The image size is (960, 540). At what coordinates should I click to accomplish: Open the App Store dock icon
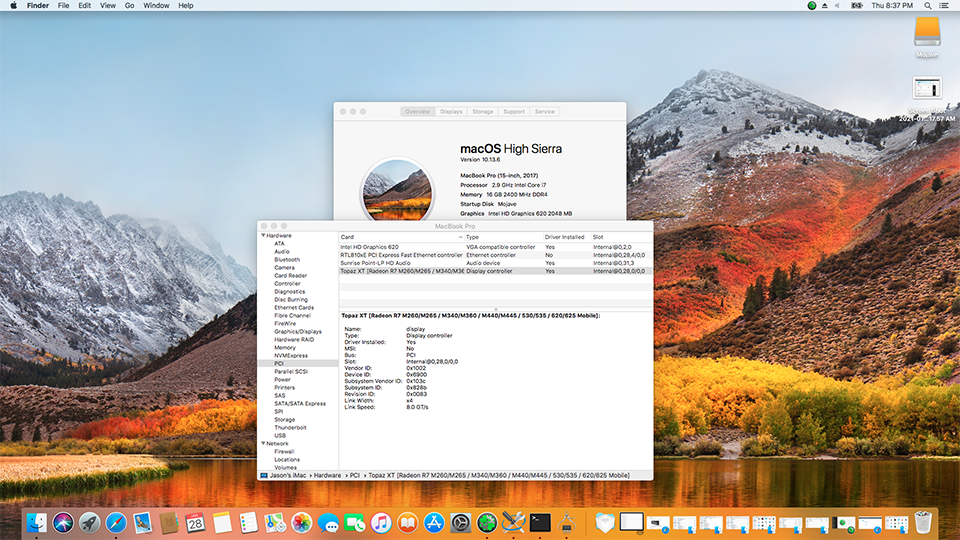coord(433,522)
